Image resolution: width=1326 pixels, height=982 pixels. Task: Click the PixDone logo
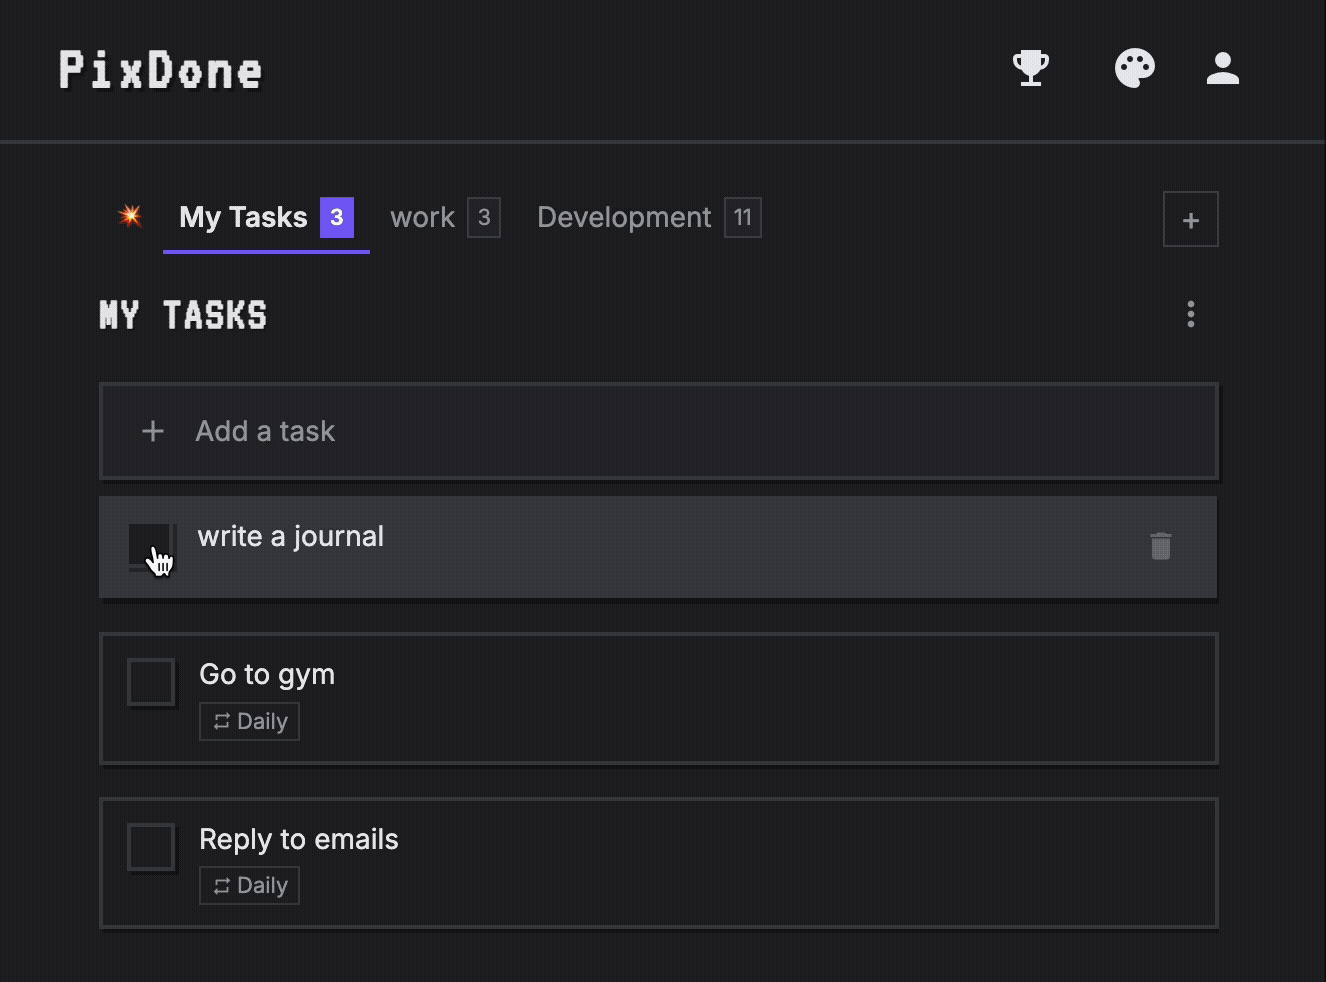tap(161, 70)
